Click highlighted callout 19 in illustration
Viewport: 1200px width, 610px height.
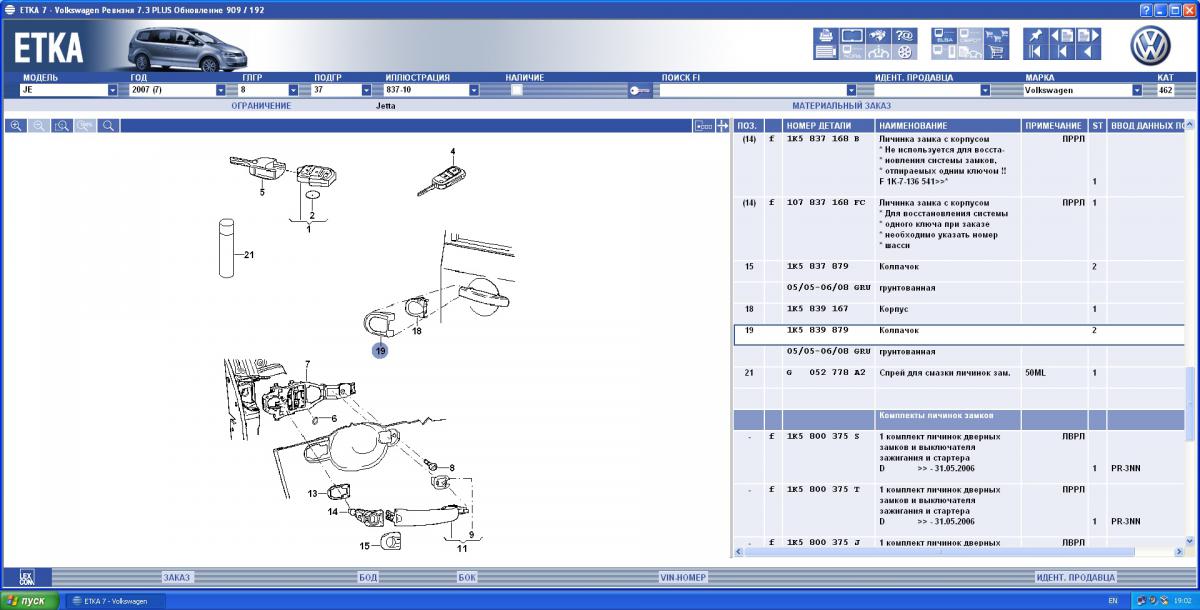(380, 350)
